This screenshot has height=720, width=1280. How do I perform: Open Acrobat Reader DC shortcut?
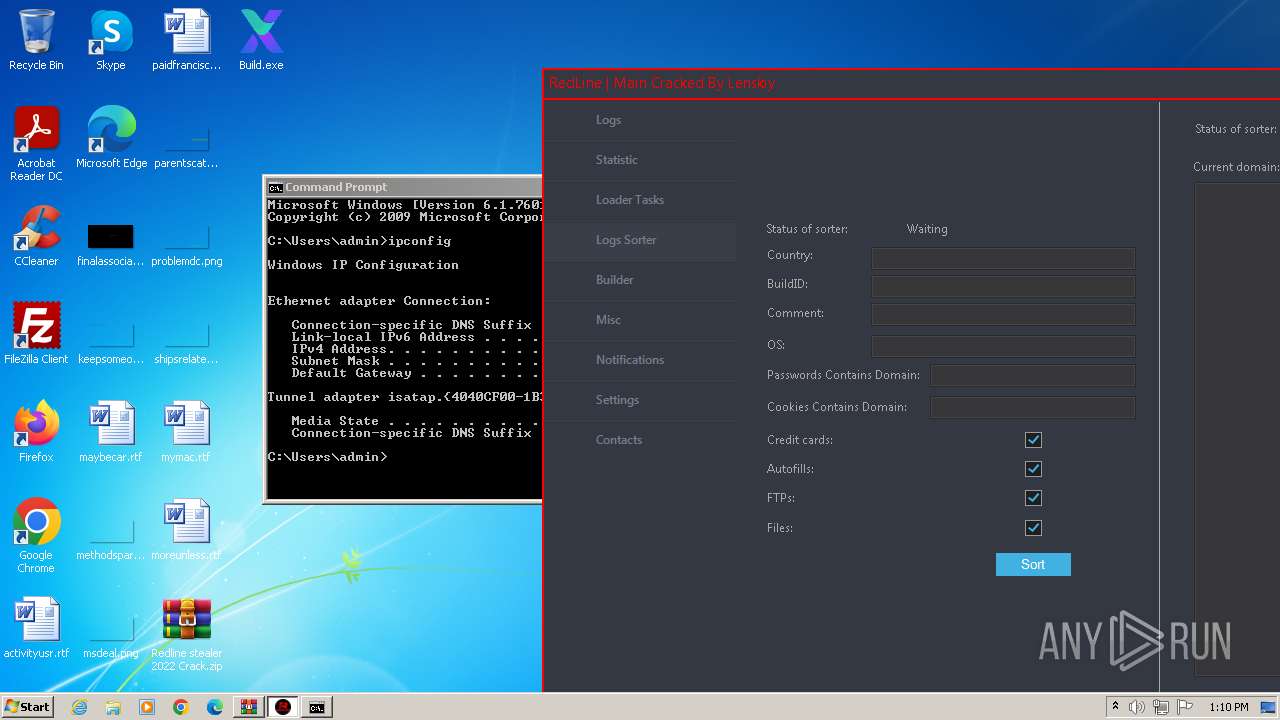tap(36, 144)
